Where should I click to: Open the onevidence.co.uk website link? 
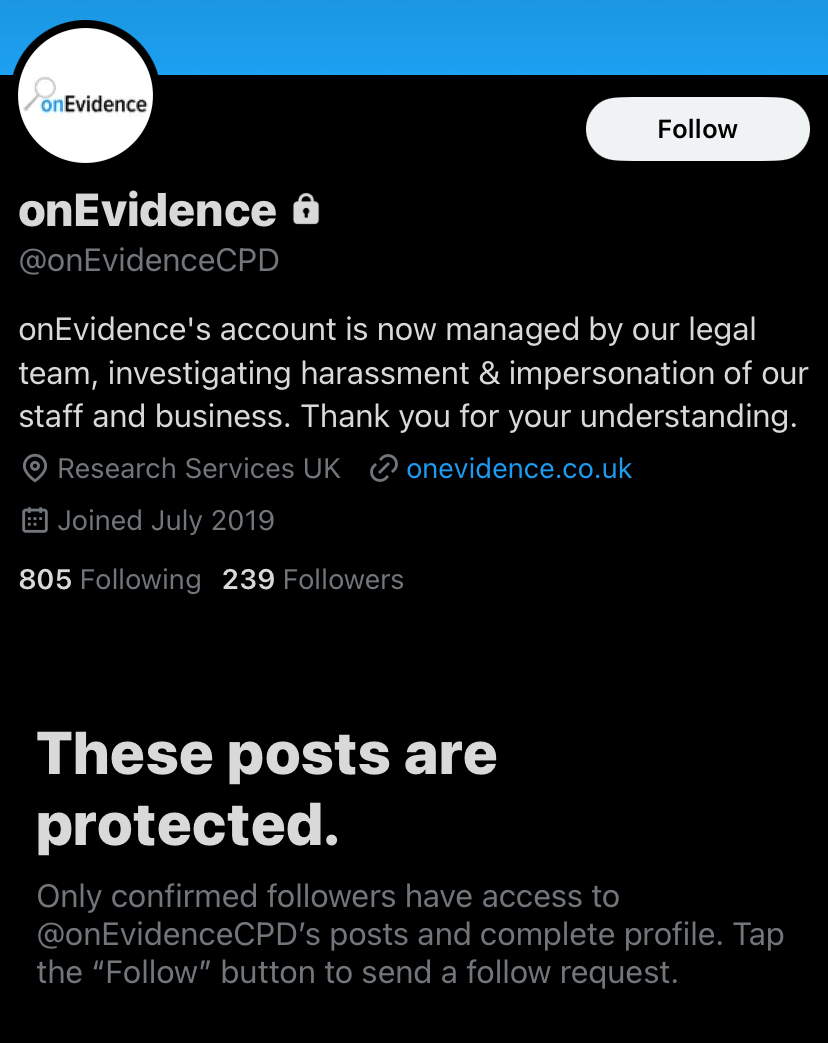point(519,469)
